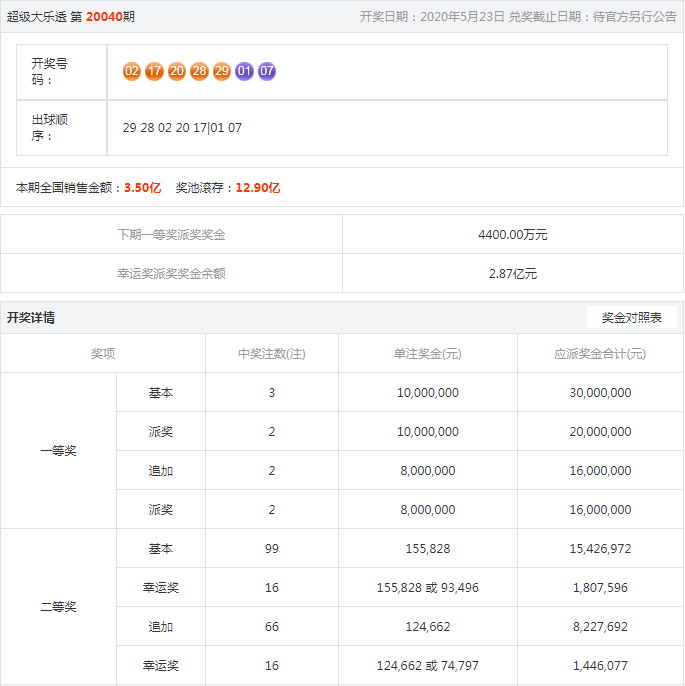The image size is (685, 686).
Task: Click the orange ball numbered 20
Action: [x=177, y=71]
